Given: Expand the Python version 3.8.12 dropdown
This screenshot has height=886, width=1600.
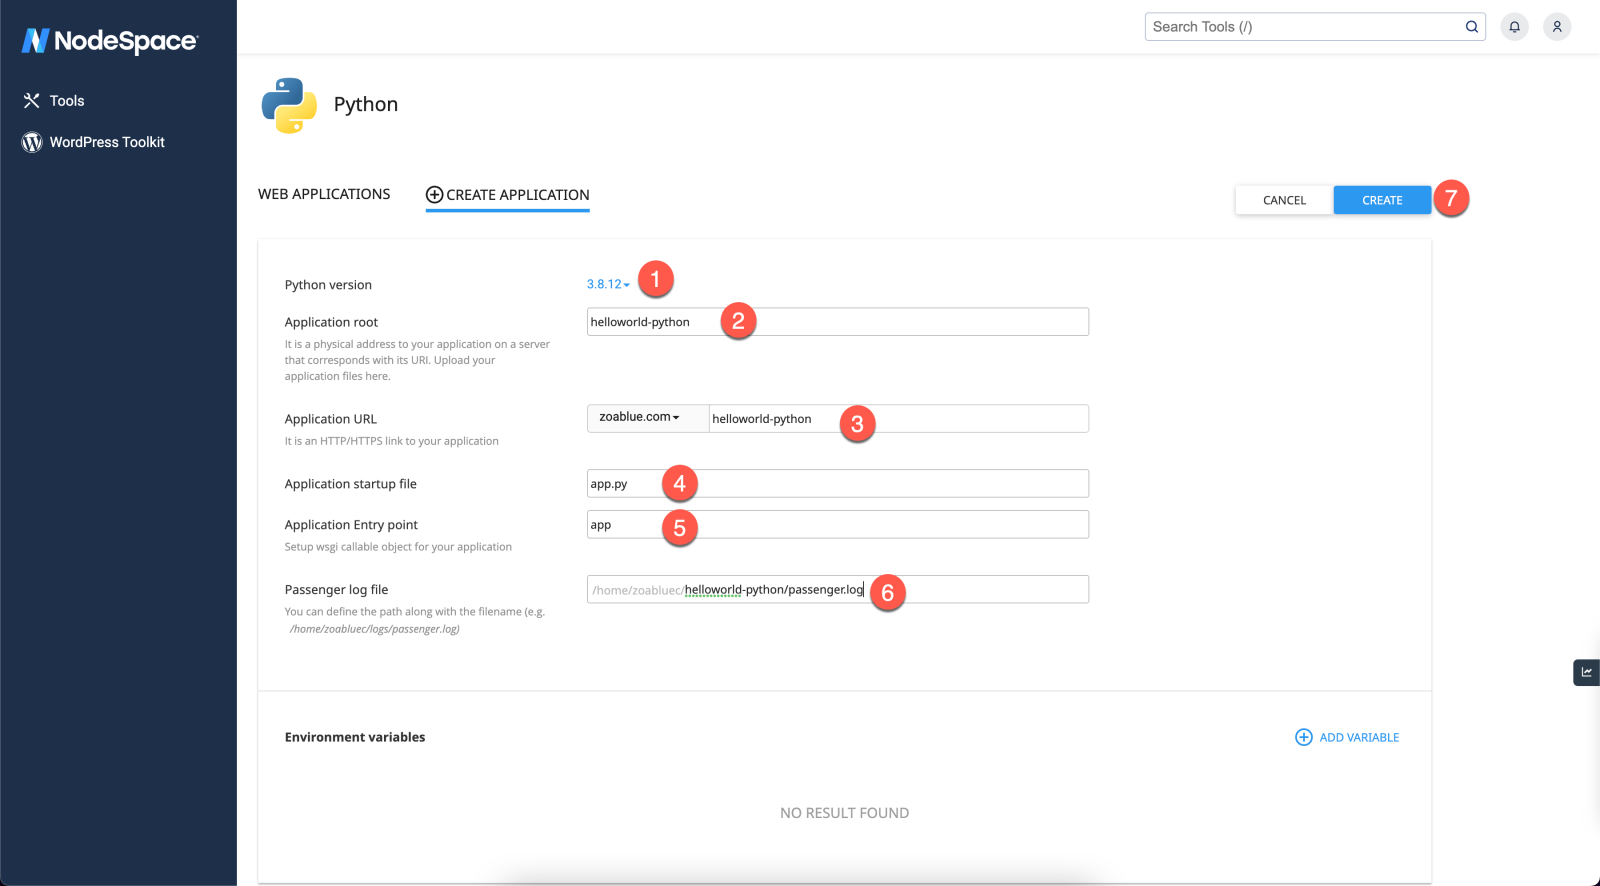Looking at the screenshot, I should pyautogui.click(x=608, y=285).
